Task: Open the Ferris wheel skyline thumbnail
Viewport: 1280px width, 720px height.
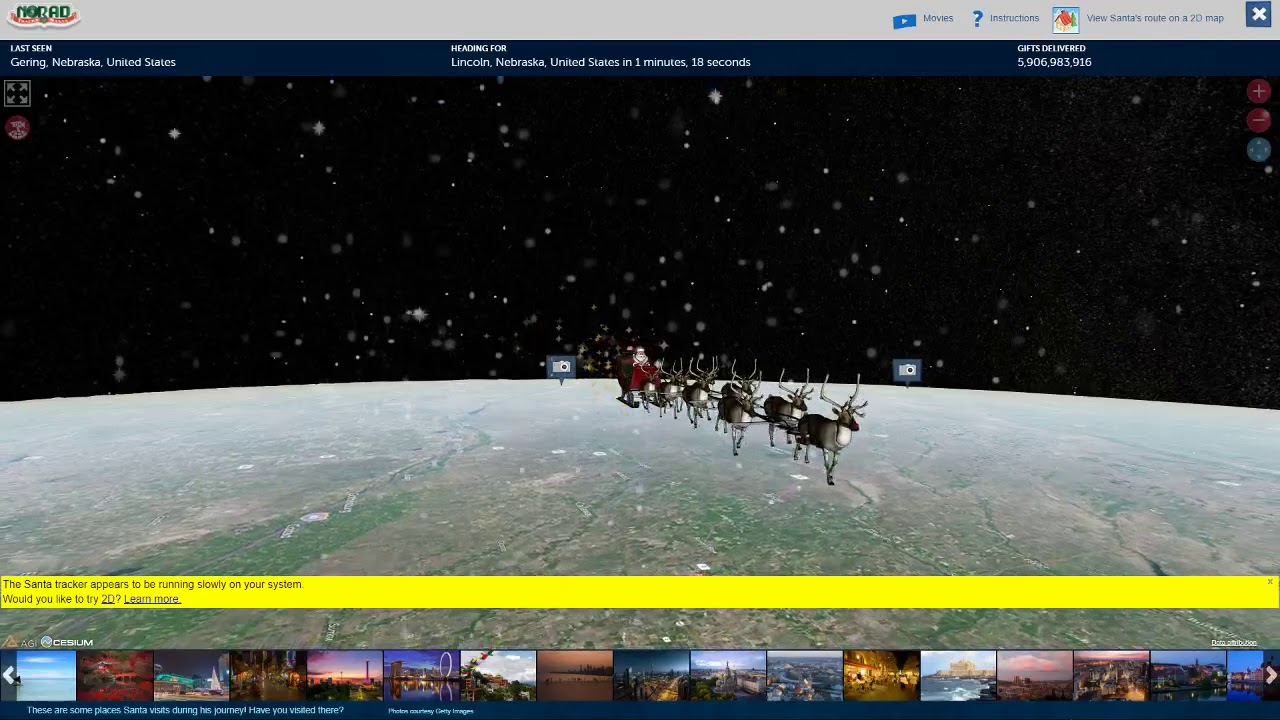Action: point(421,675)
